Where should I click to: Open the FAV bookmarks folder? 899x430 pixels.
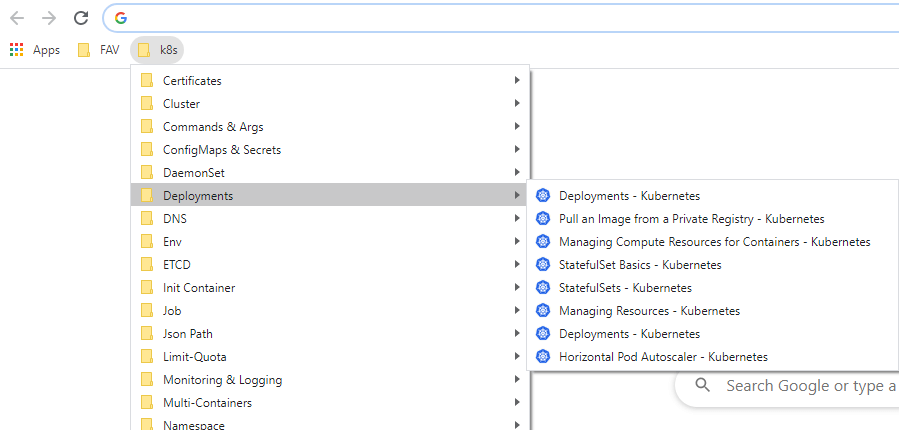[x=99, y=50]
